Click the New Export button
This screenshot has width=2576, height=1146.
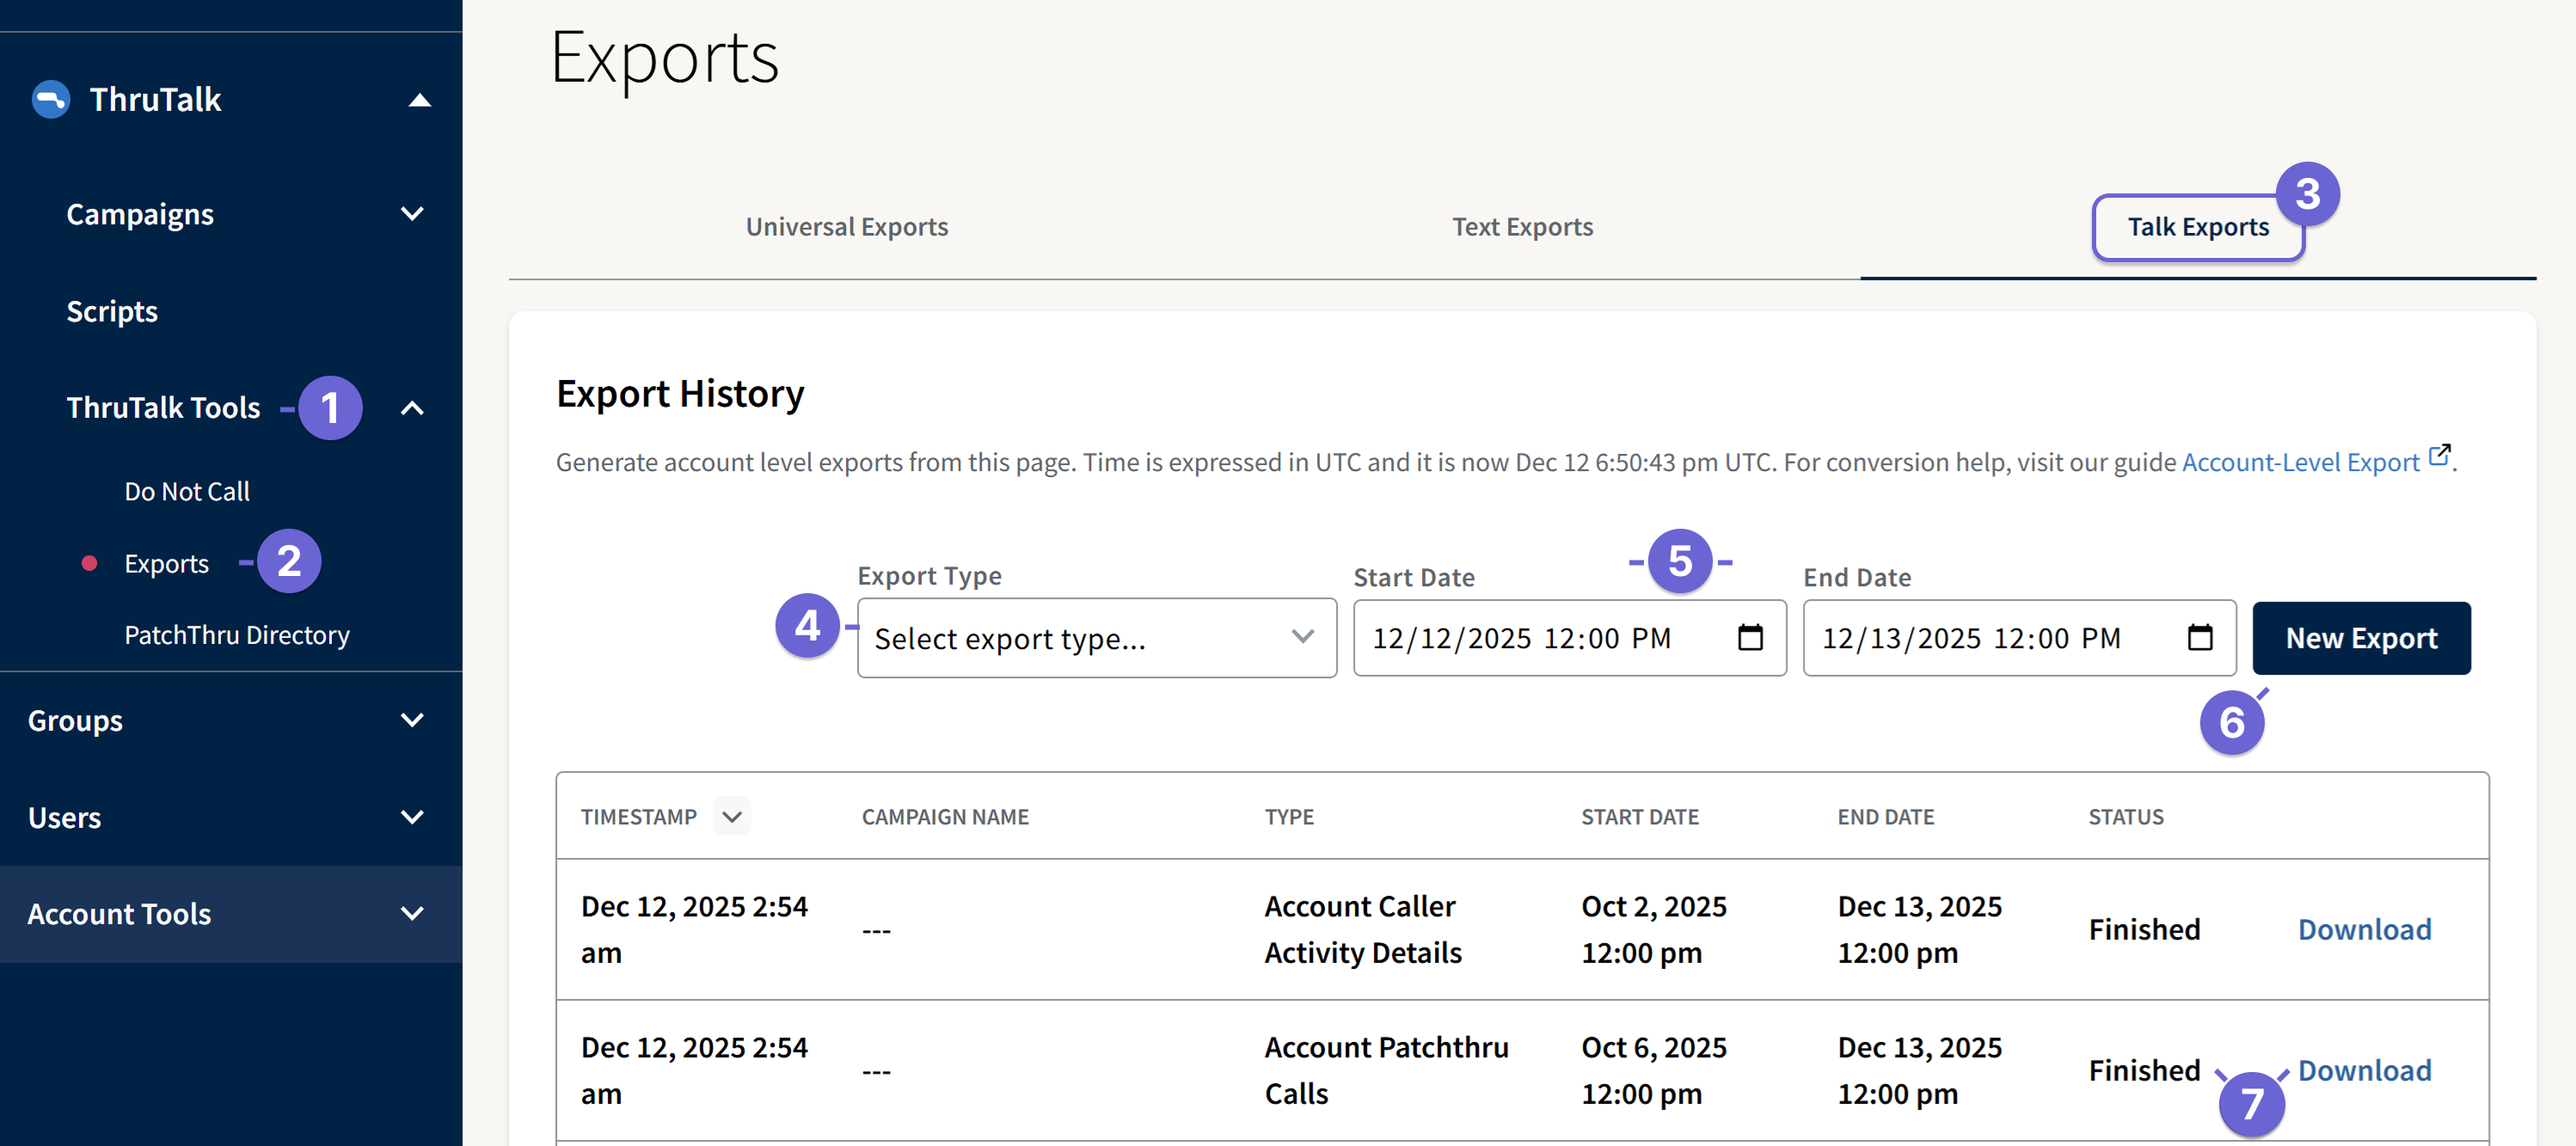(2361, 637)
